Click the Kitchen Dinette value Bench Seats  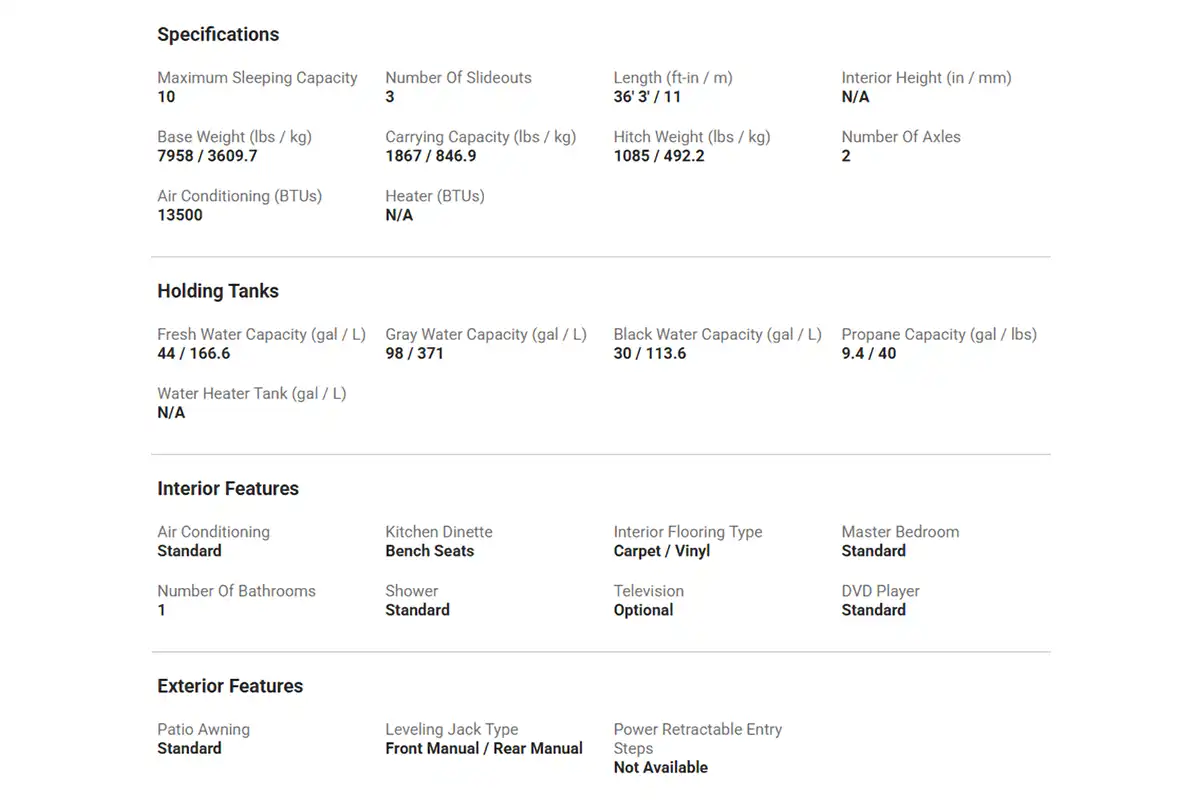point(430,551)
